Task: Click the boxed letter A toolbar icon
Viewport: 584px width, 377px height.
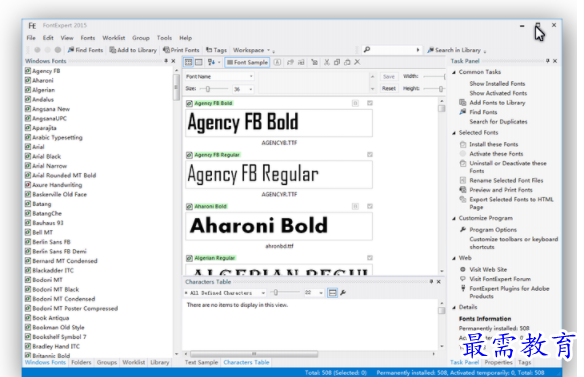Action: pyautogui.click(x=277, y=62)
